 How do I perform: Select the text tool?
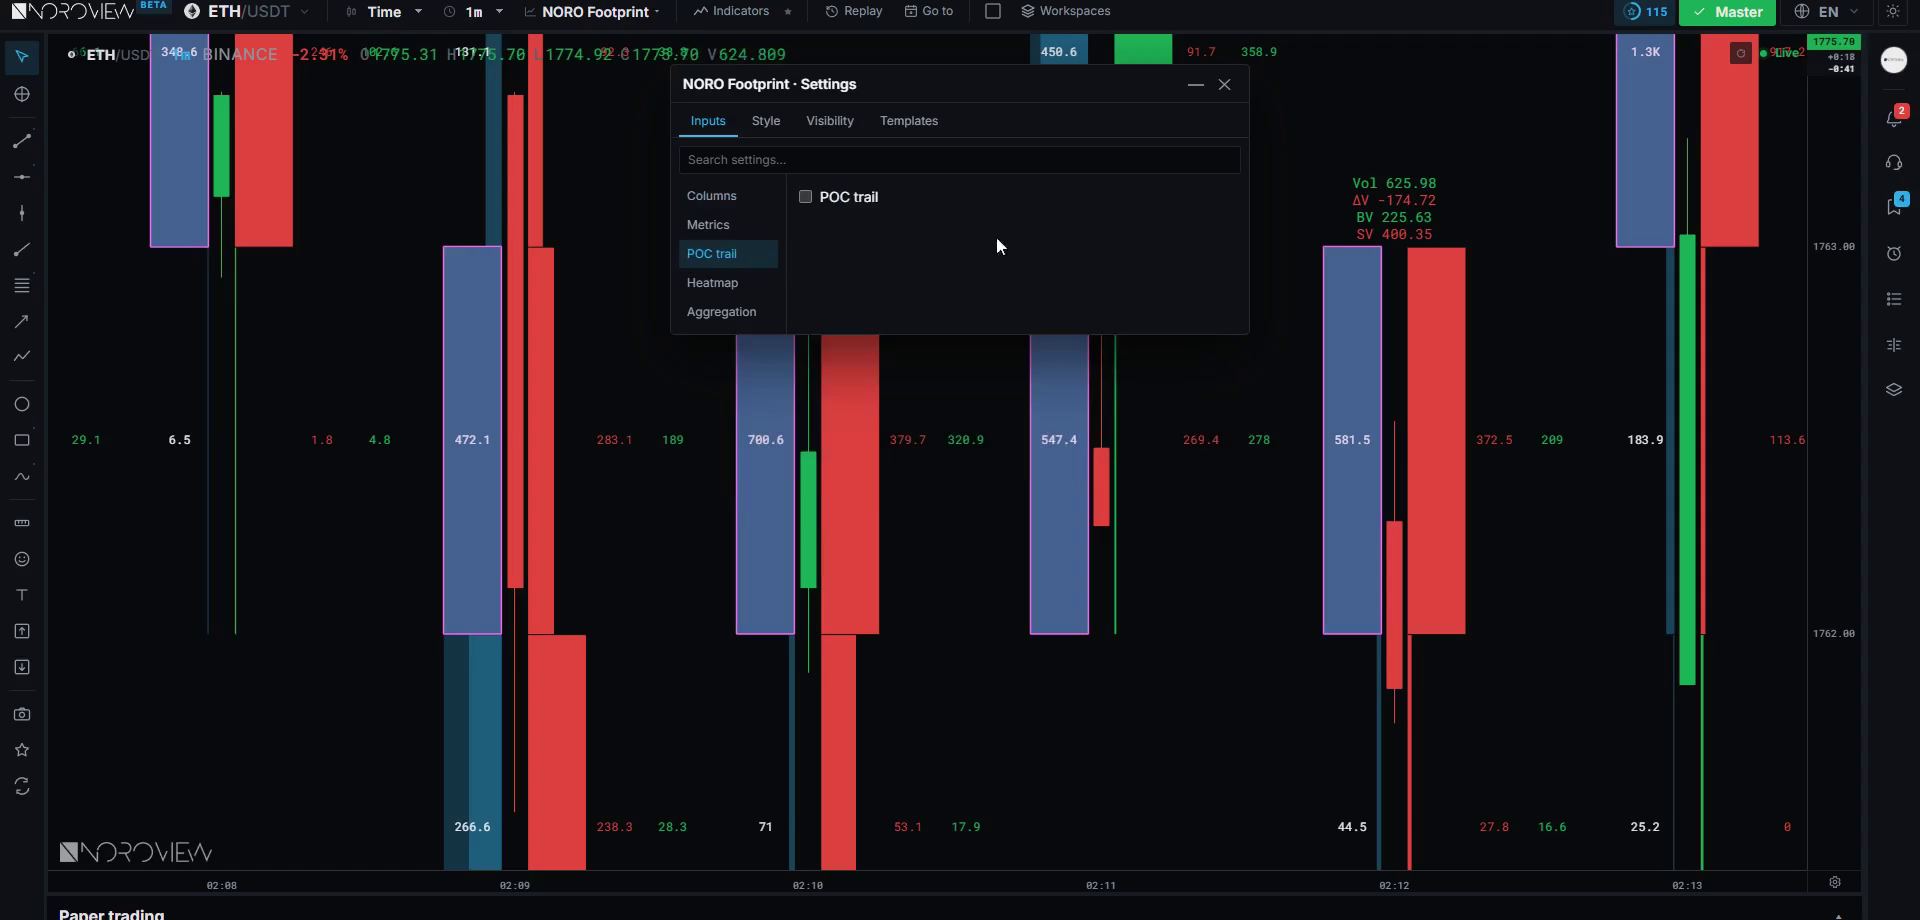point(22,595)
